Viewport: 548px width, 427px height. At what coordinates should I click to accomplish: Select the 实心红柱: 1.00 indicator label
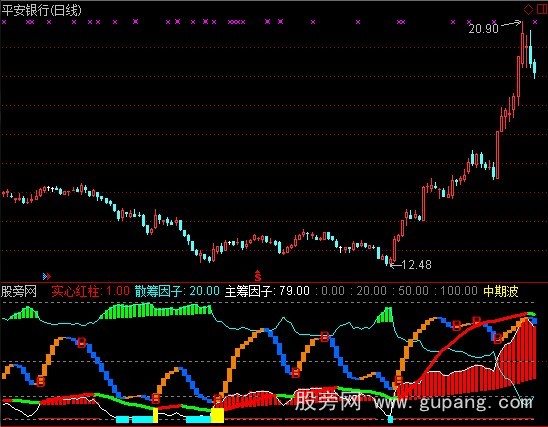pyautogui.click(x=91, y=291)
